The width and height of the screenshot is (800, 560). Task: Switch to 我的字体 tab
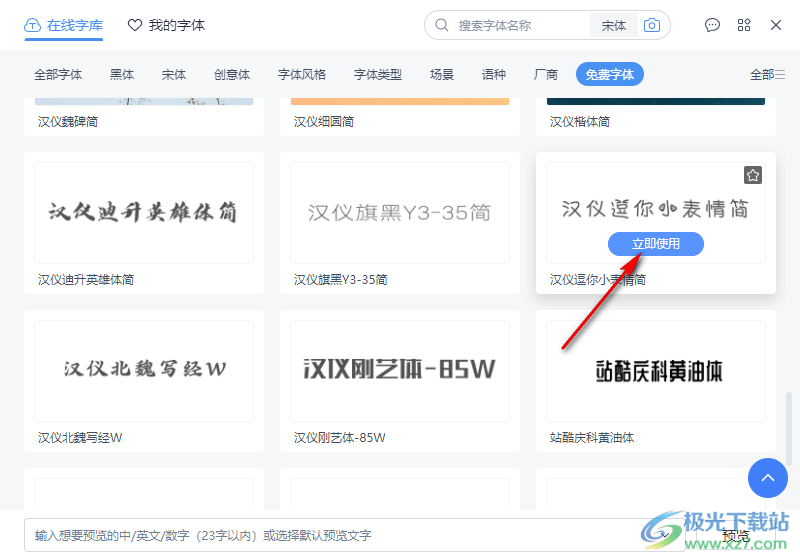[x=166, y=25]
